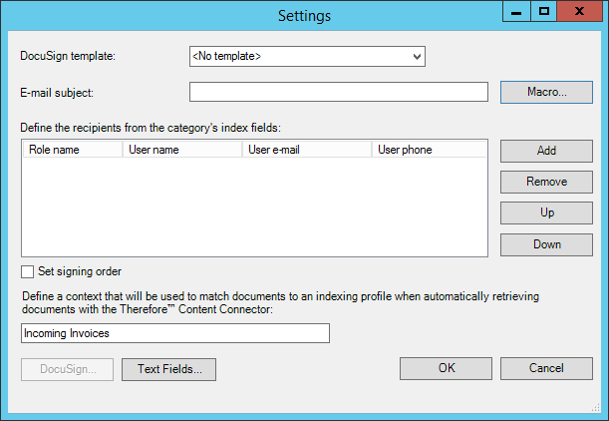
Task: Open the Macro... button
Action: pos(546,93)
